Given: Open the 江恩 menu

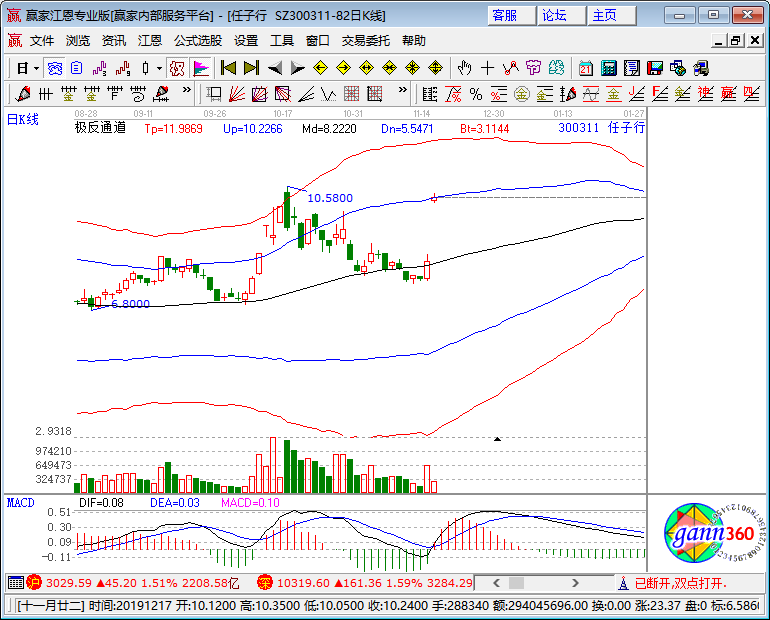Looking at the screenshot, I should click(x=150, y=41).
